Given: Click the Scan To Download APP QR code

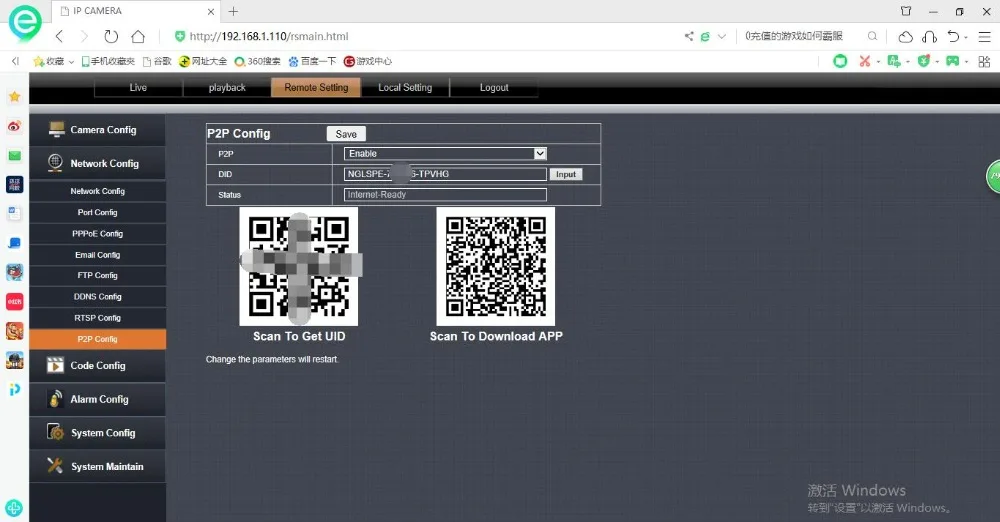Looking at the screenshot, I should pyautogui.click(x=496, y=266).
